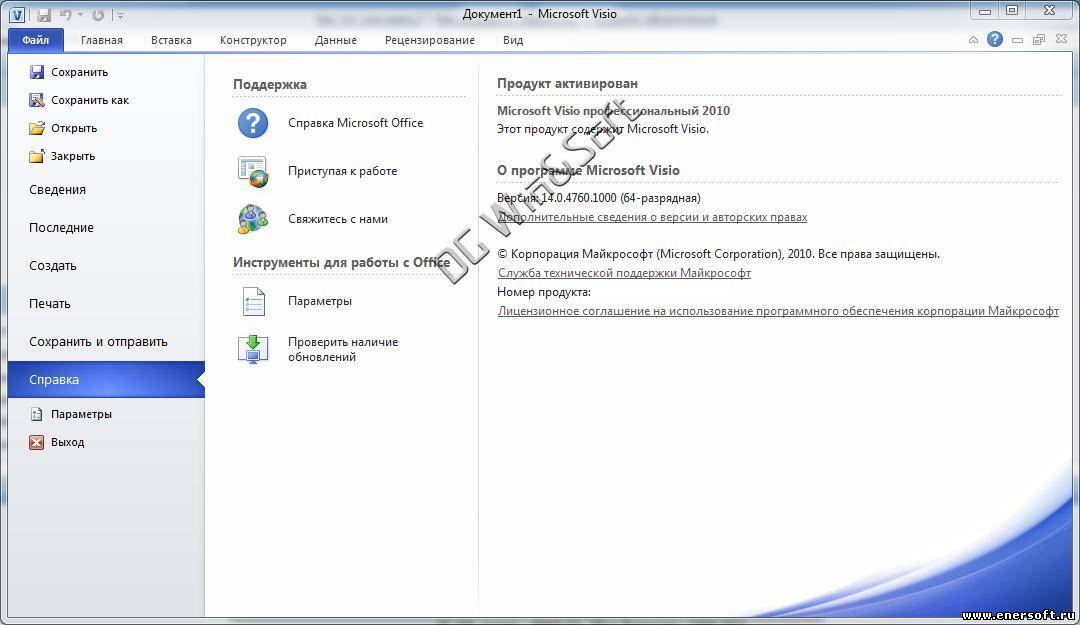Open Служба технической поддержки Майкрософт link
The image size is (1080, 625).
(x=624, y=273)
